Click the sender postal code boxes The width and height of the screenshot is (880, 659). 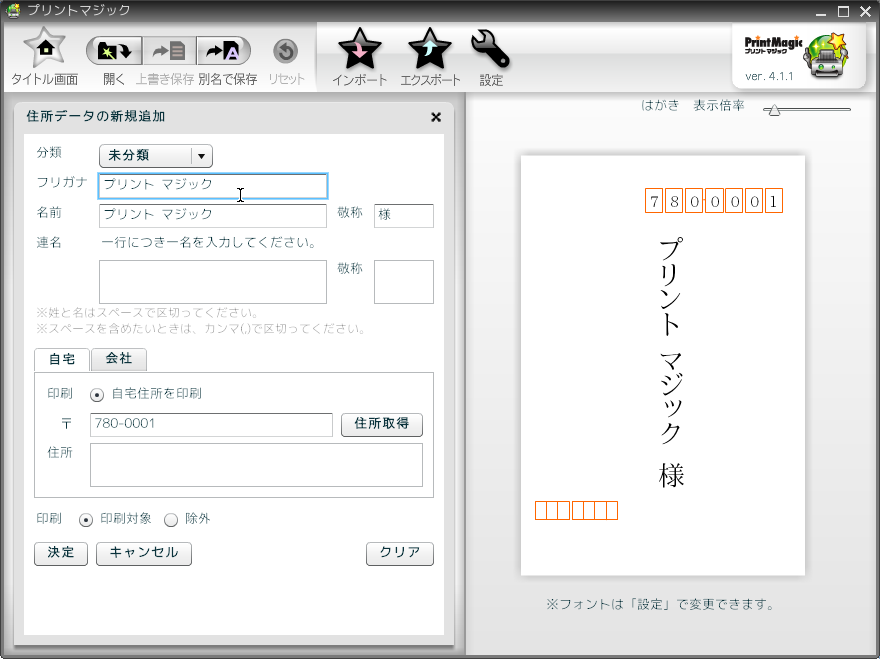coord(576,511)
